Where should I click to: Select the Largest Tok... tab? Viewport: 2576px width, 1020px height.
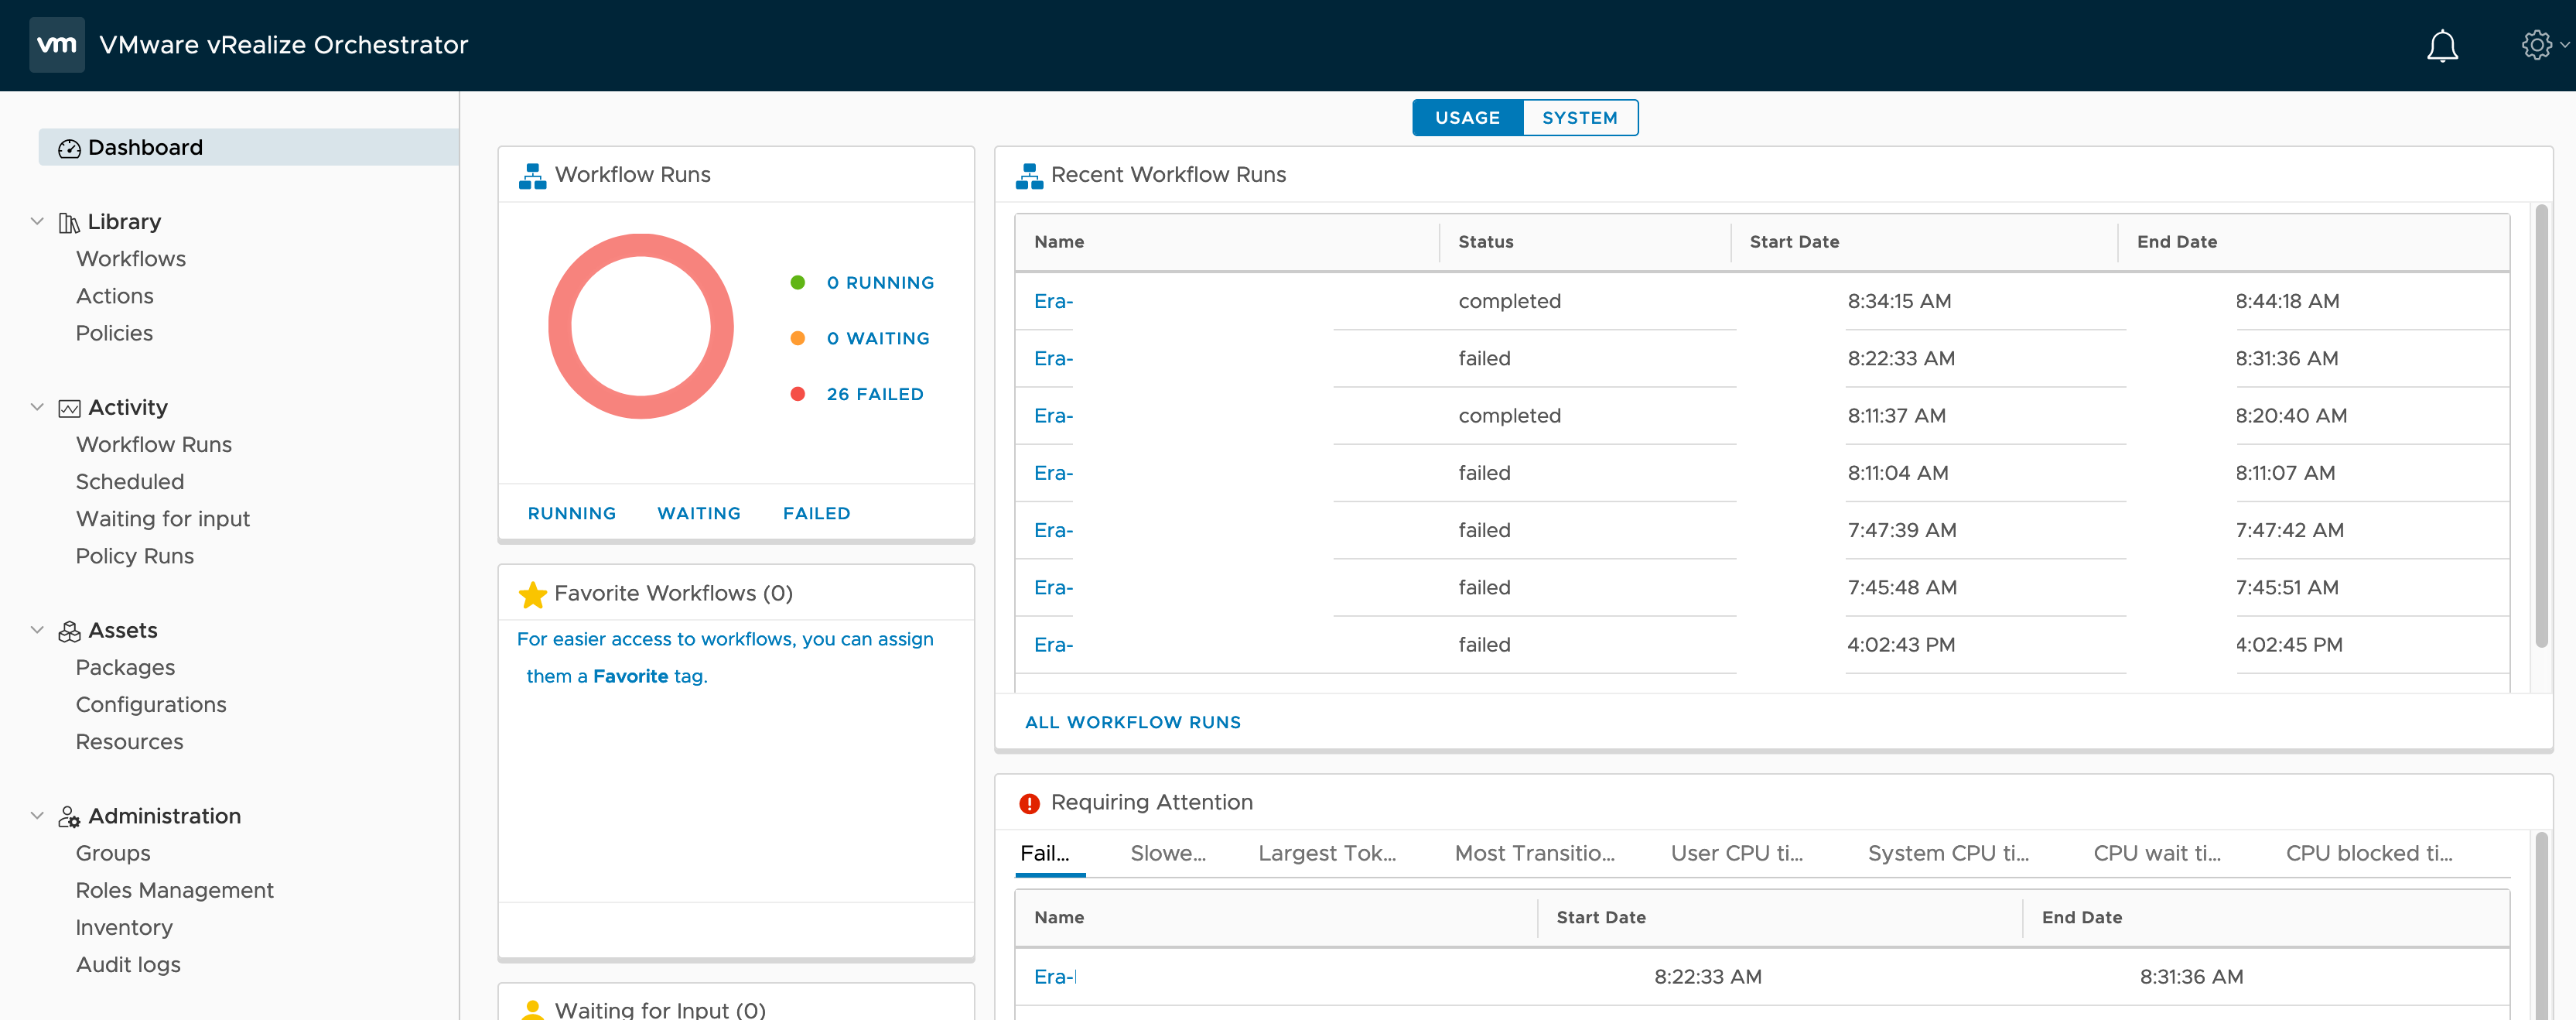click(1327, 854)
